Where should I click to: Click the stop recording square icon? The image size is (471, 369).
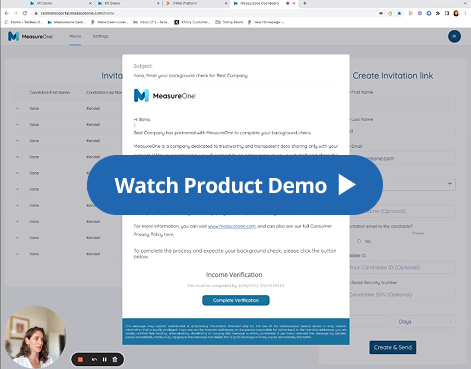tap(80, 359)
